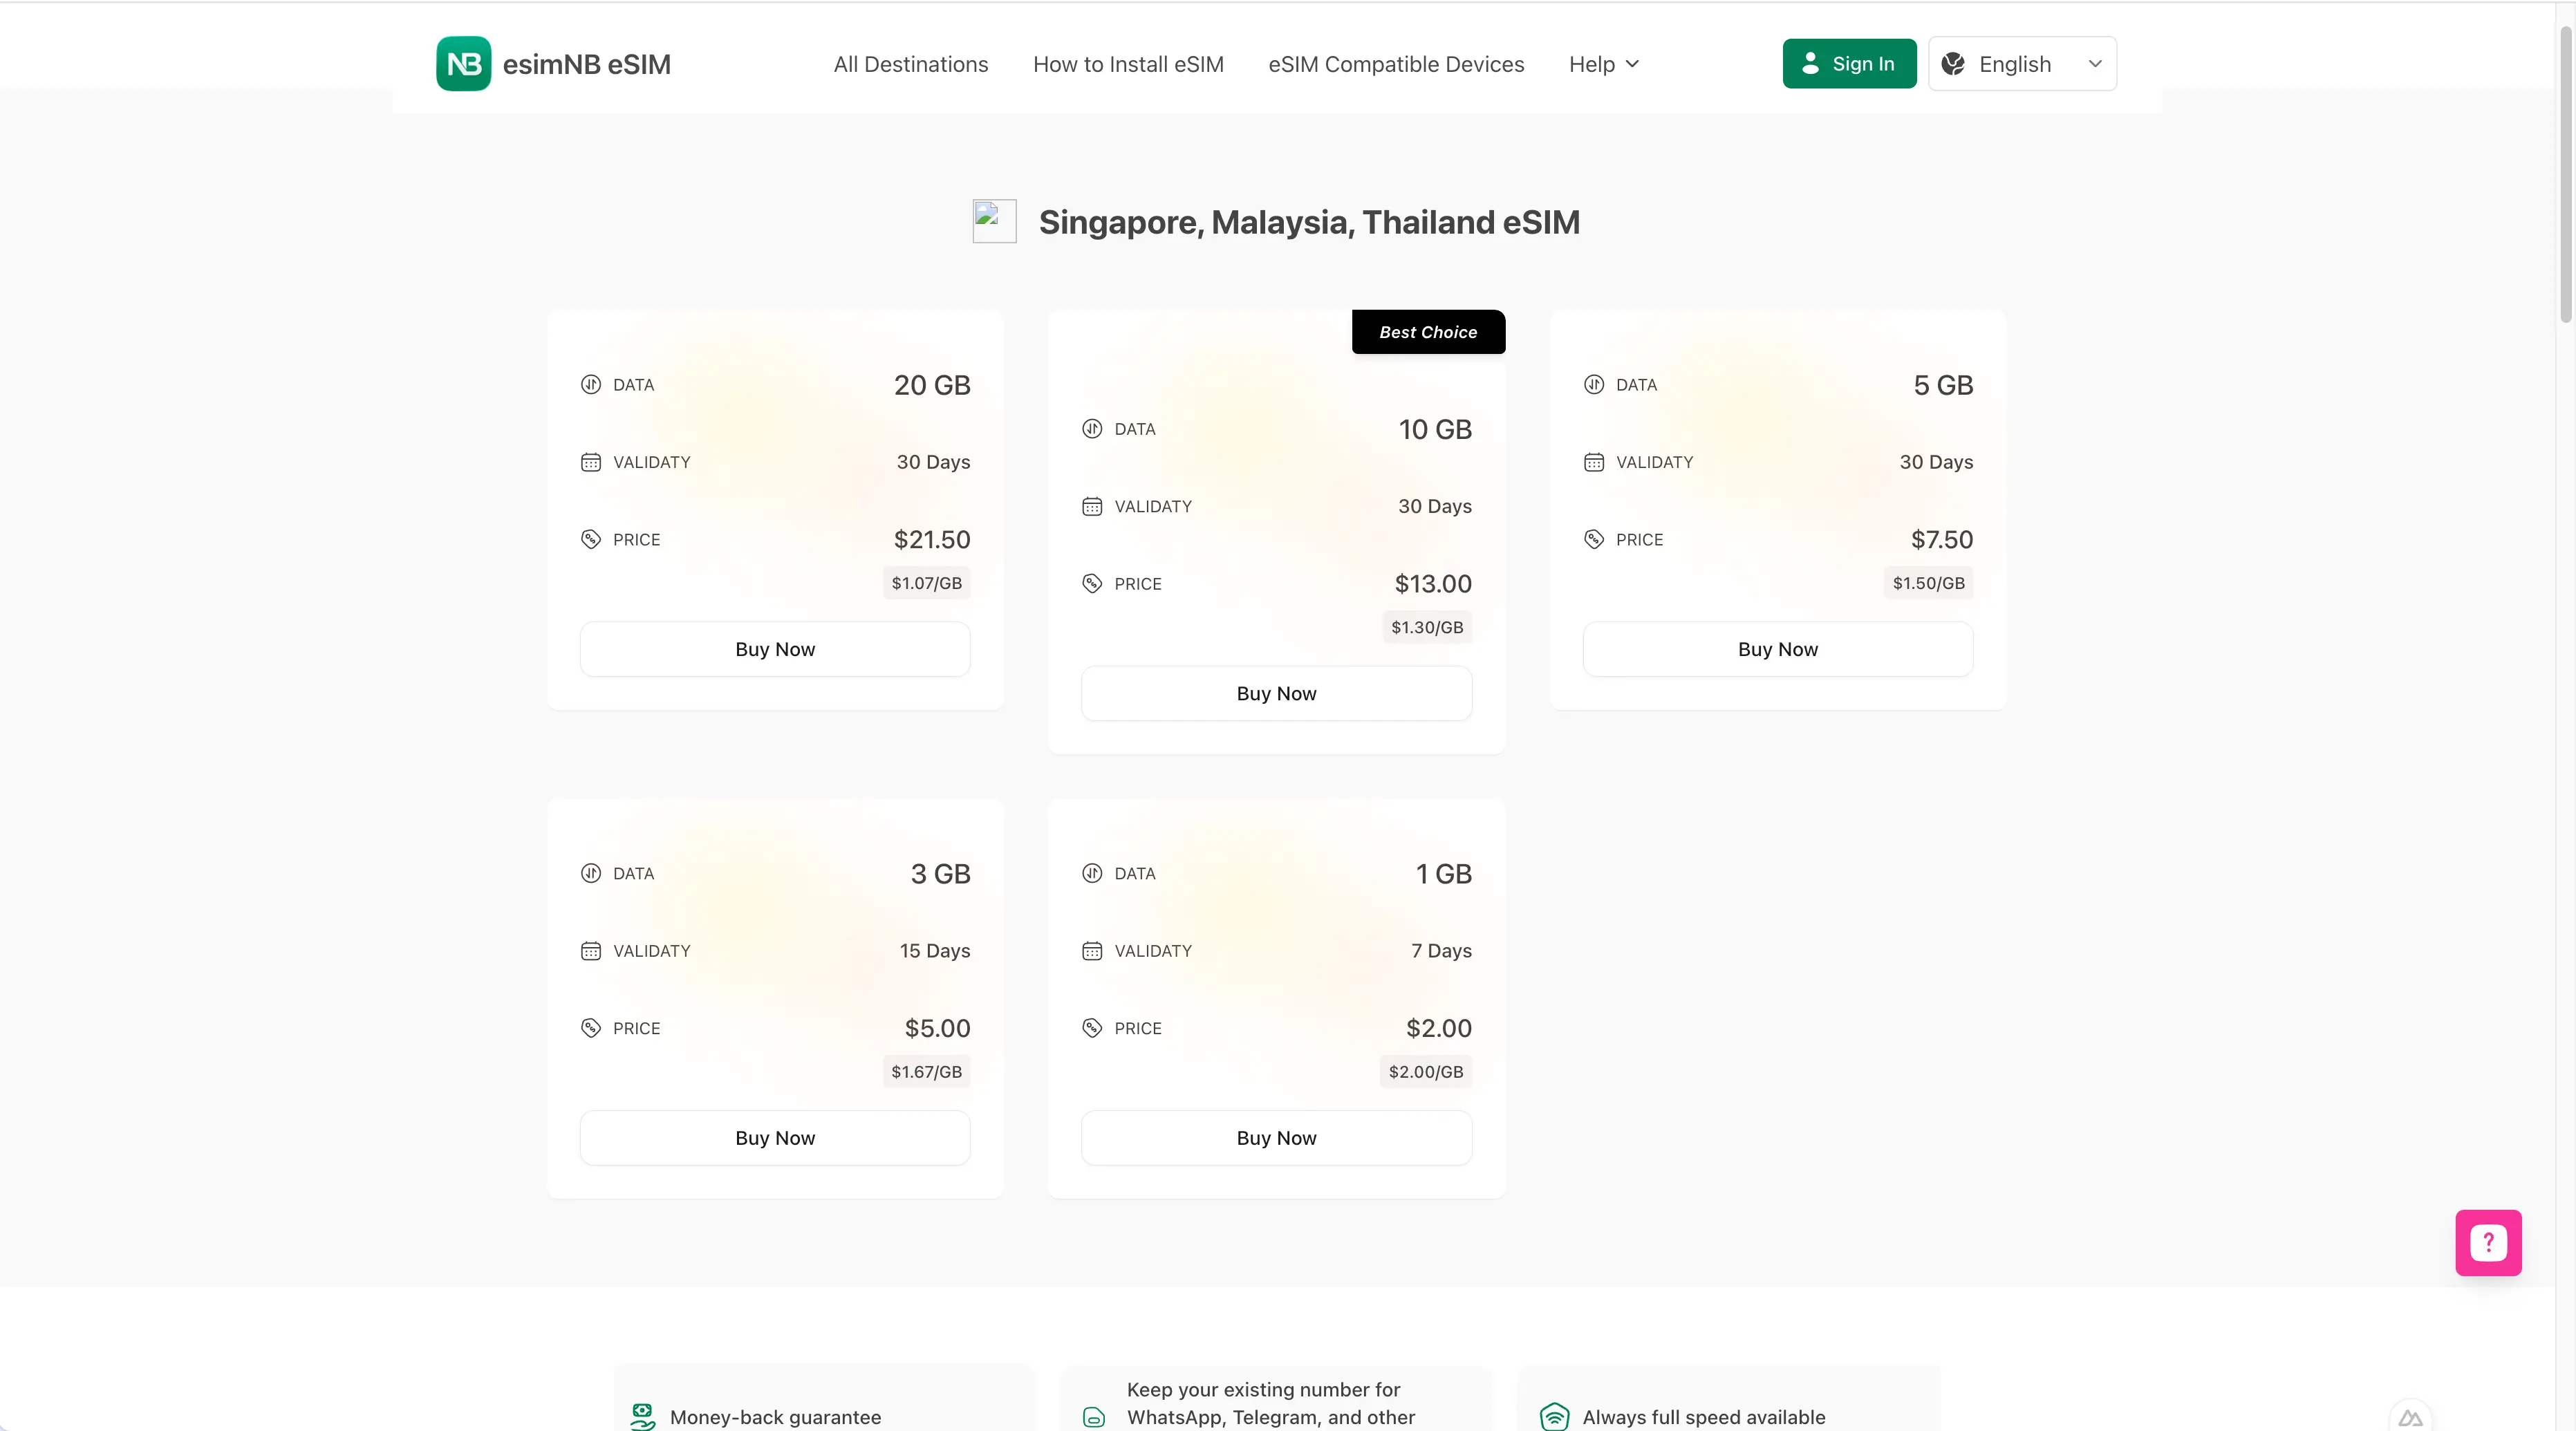Click the broken flag image beside page title
The image size is (2576, 1431).
click(x=994, y=221)
